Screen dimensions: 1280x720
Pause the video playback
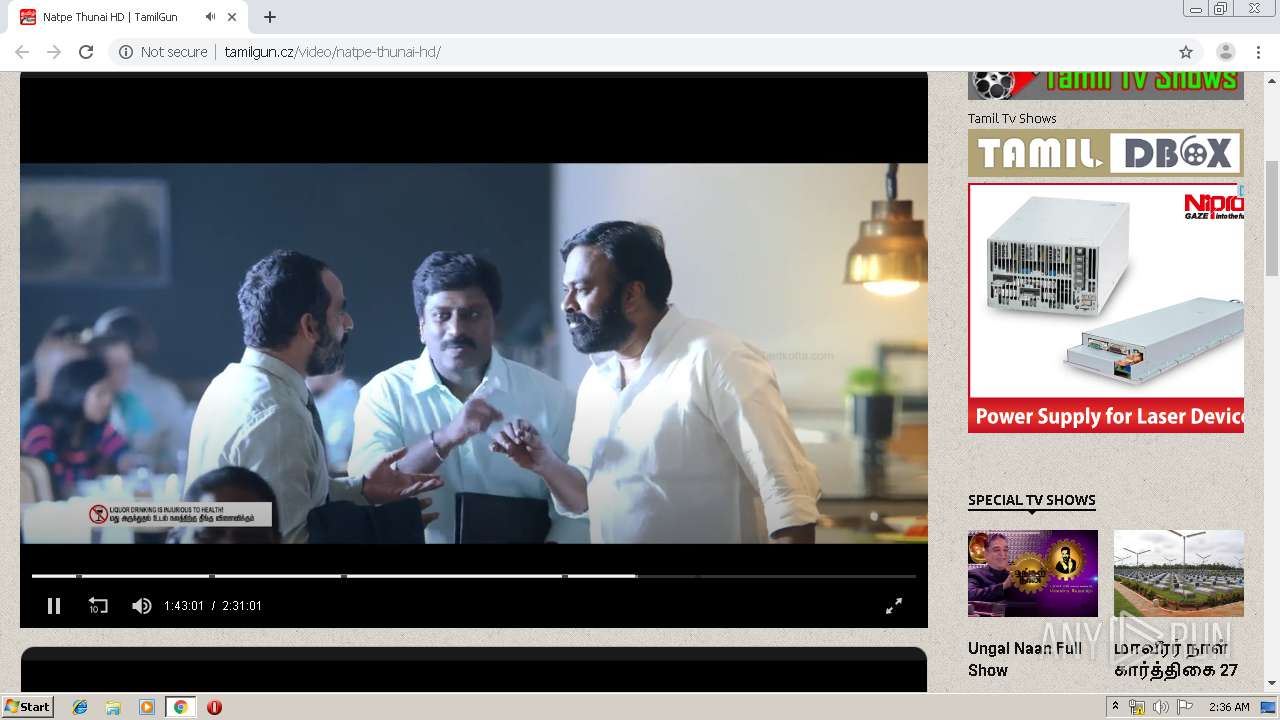point(54,605)
